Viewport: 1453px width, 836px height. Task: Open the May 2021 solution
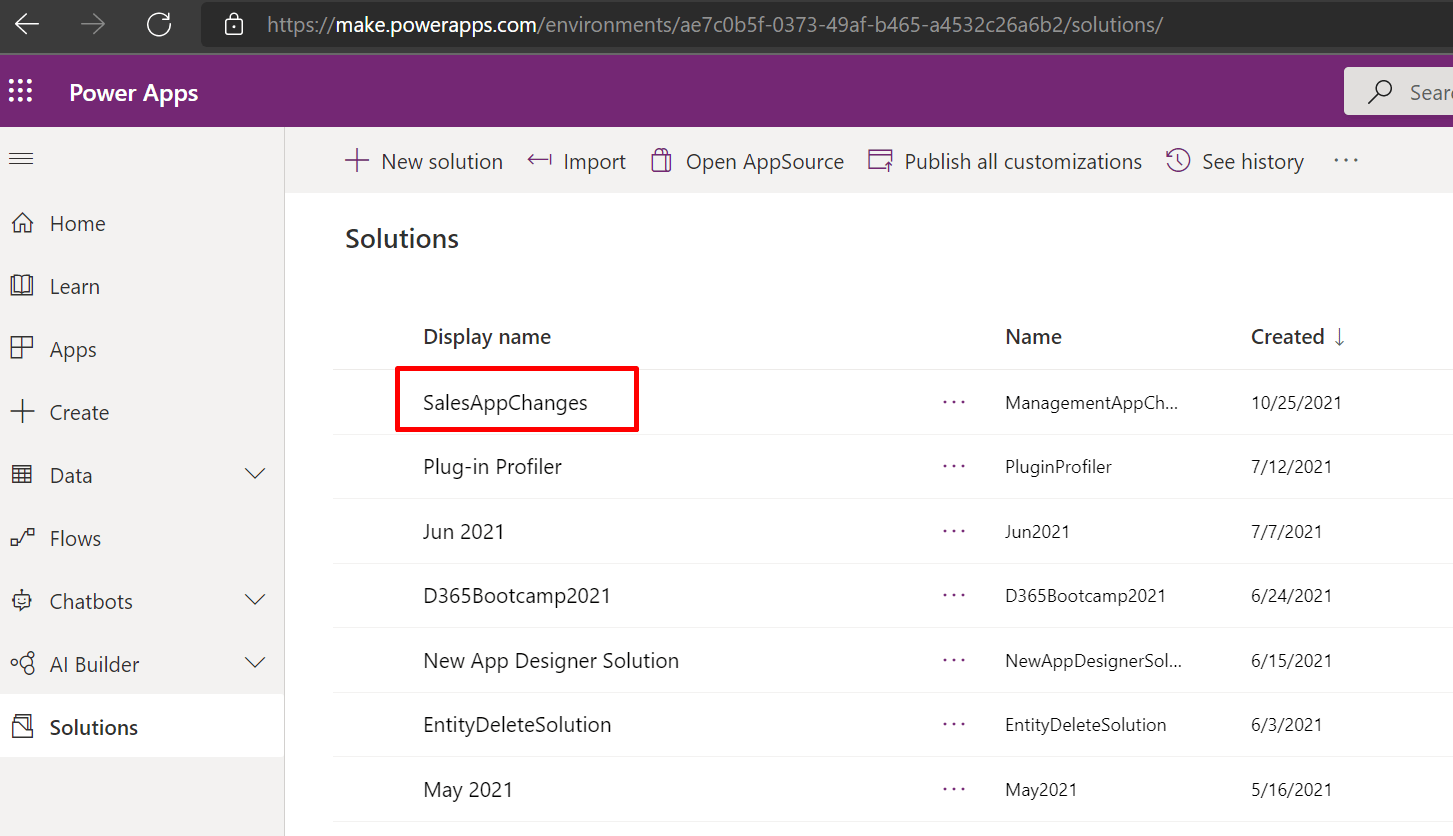point(468,790)
